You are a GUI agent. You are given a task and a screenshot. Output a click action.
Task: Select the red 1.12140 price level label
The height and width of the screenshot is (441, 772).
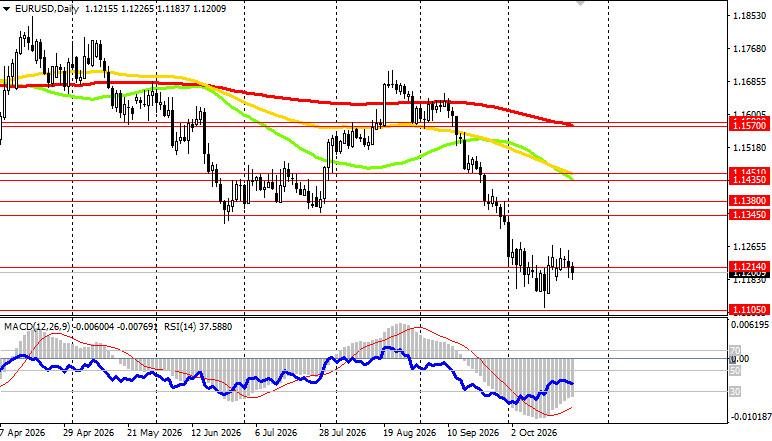pyautogui.click(x=749, y=266)
